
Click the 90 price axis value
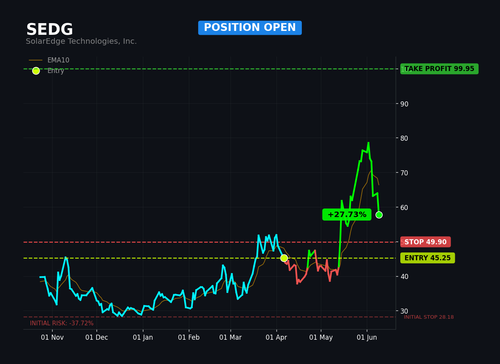(404, 104)
